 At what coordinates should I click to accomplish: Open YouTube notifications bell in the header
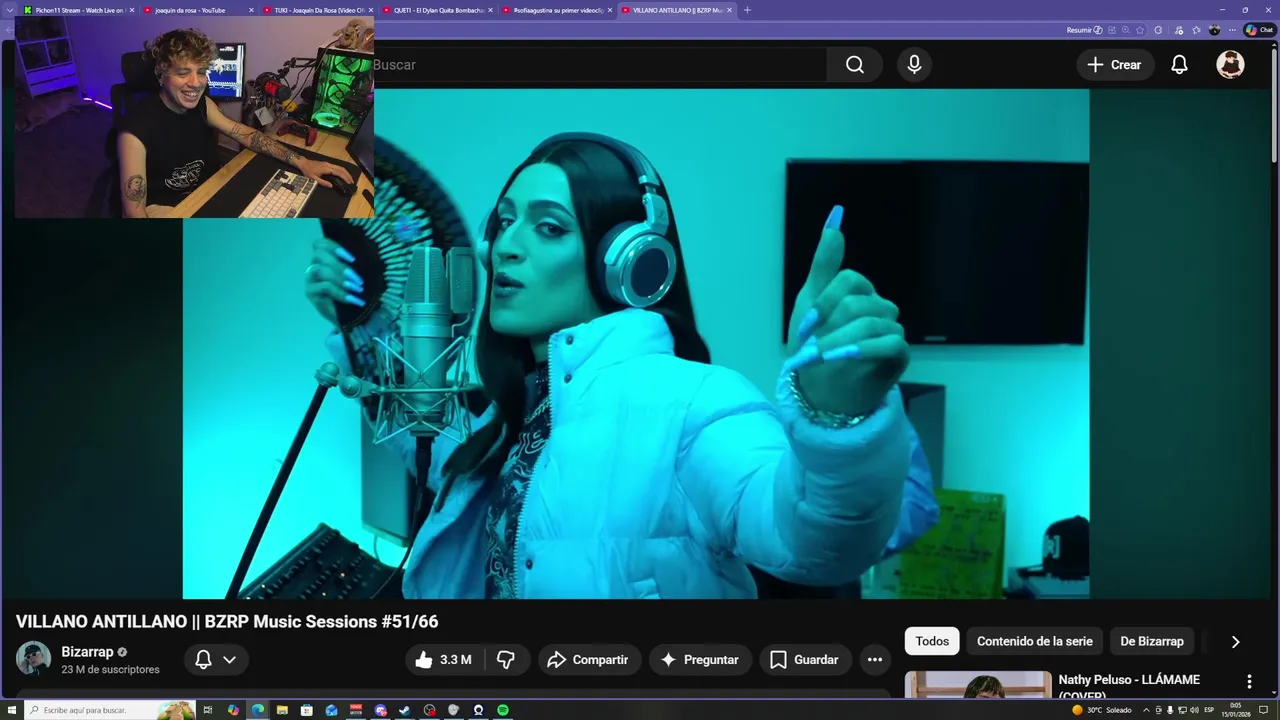[1179, 65]
